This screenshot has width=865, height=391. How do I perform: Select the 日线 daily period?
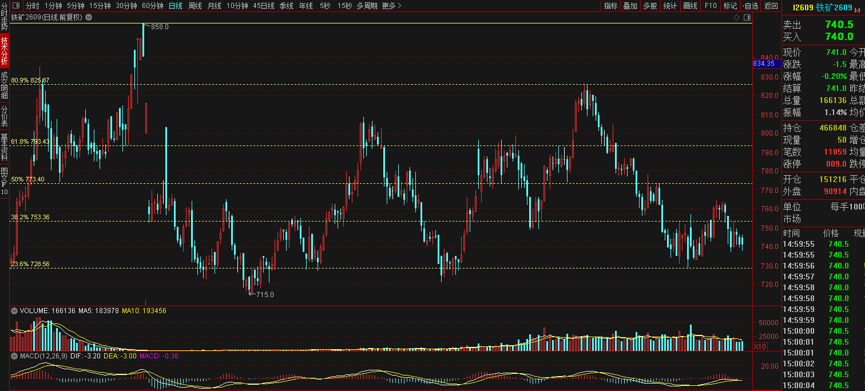pyautogui.click(x=175, y=6)
